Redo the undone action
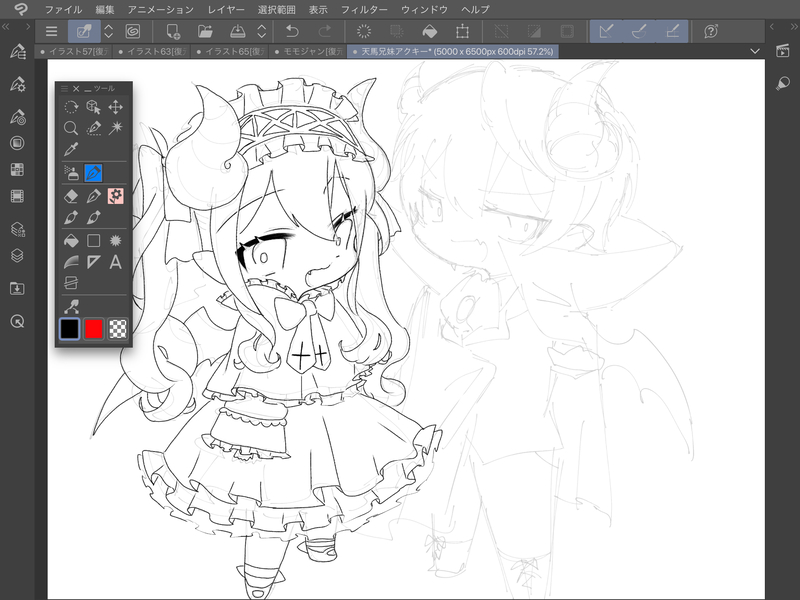800x600 pixels. [324, 31]
